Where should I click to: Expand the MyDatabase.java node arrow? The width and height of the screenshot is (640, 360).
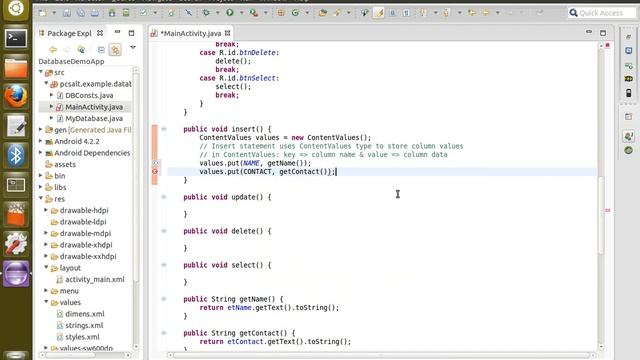point(51,118)
